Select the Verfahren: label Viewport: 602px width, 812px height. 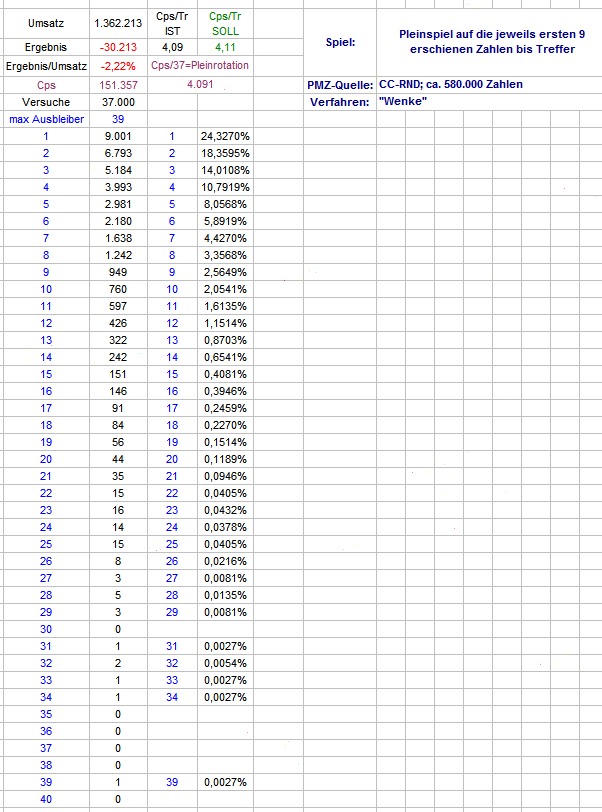point(340,102)
